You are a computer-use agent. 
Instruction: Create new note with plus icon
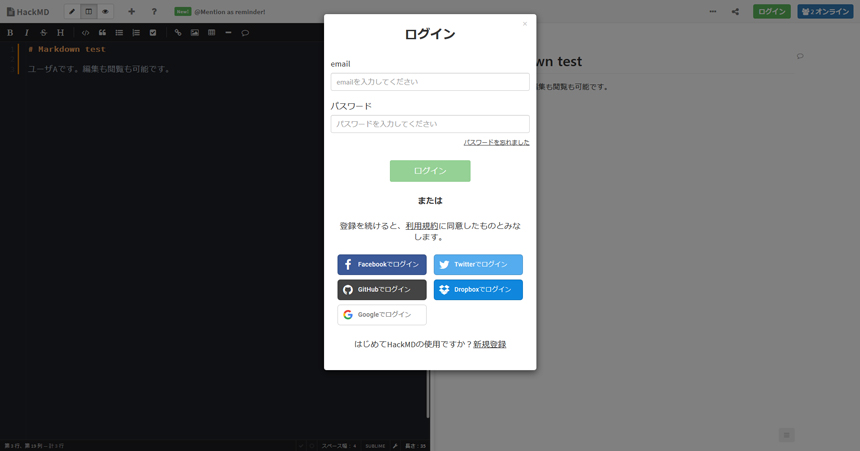pyautogui.click(x=132, y=12)
